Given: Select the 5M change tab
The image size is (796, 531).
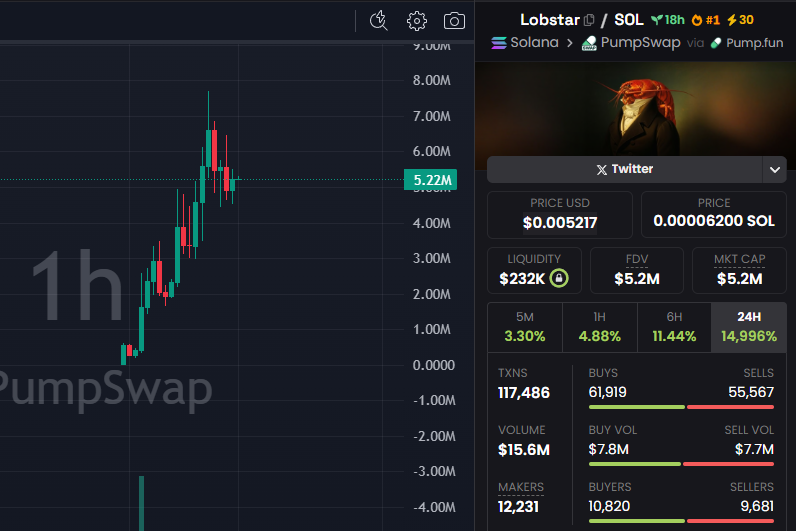Looking at the screenshot, I should [x=525, y=327].
